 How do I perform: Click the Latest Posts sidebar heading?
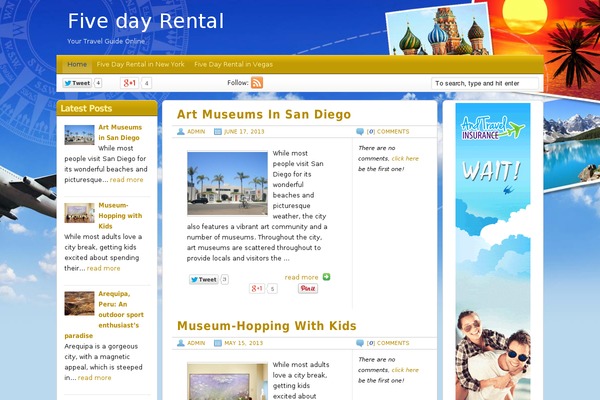[86, 108]
